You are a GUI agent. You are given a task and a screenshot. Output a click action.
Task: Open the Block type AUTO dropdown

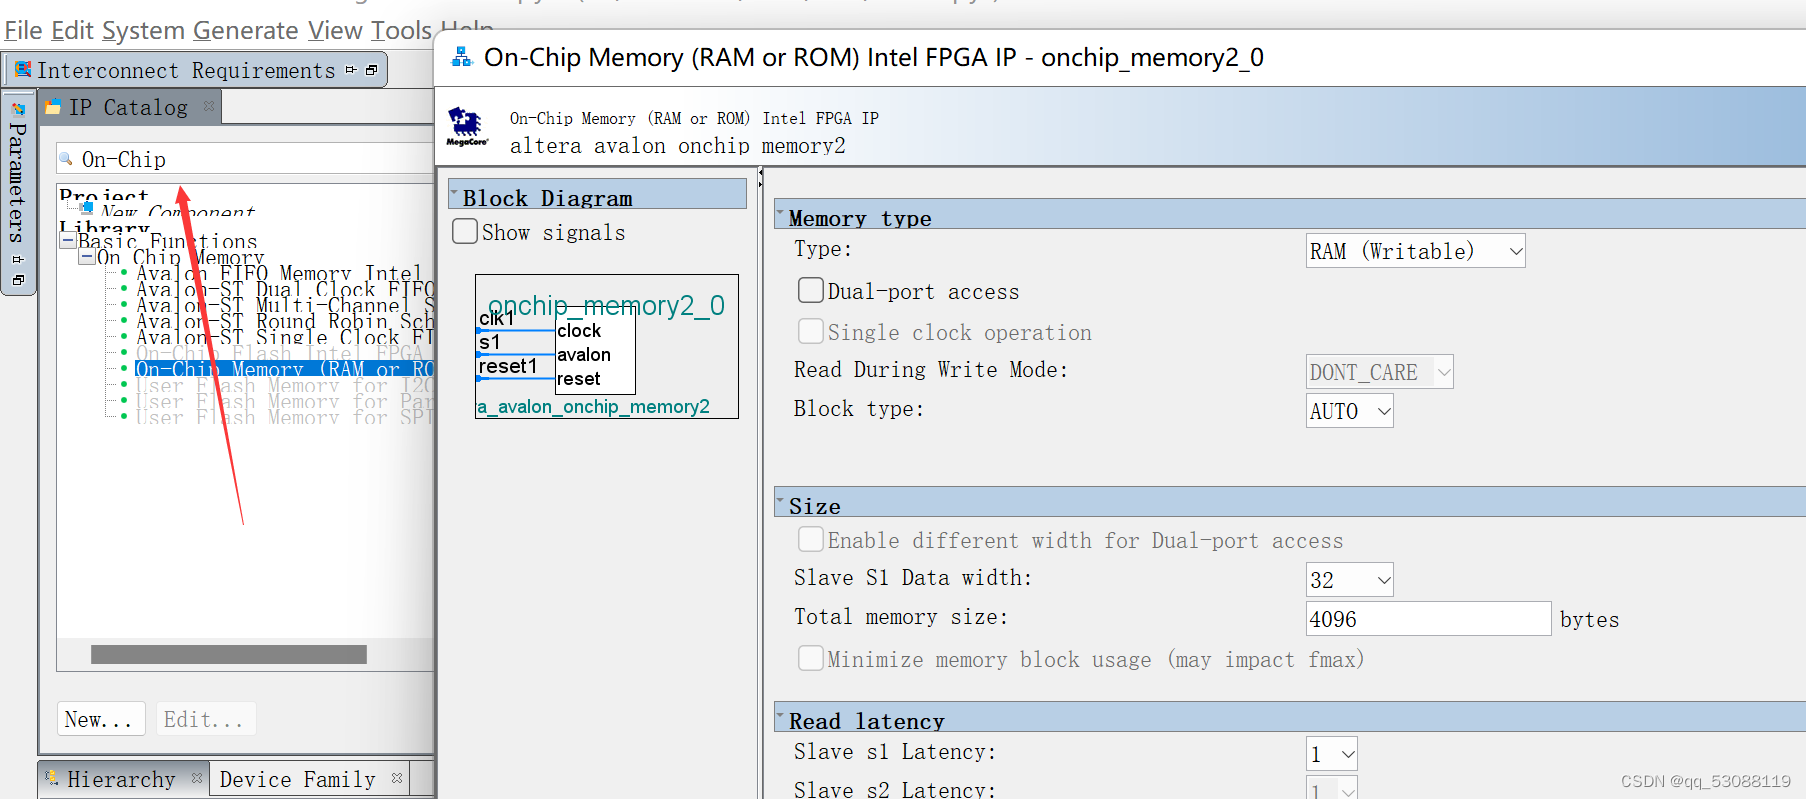click(x=1349, y=411)
